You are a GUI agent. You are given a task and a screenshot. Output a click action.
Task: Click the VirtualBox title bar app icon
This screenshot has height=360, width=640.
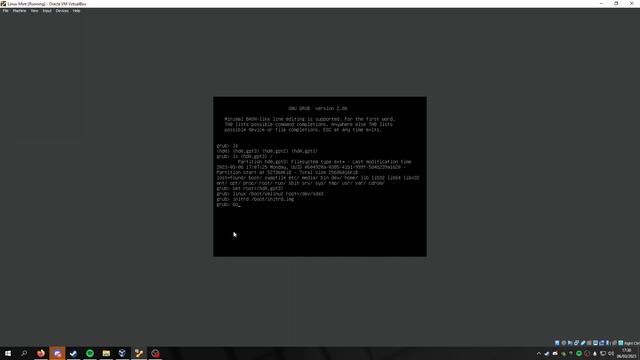[3, 4]
